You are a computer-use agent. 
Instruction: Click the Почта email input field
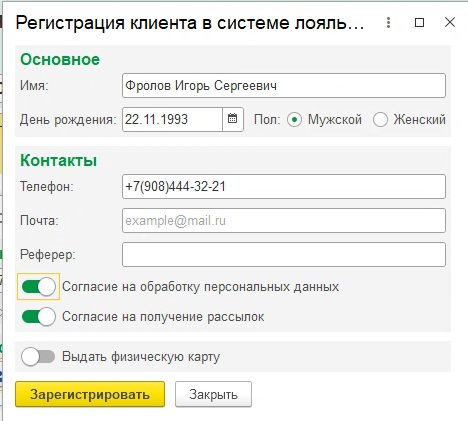(284, 220)
